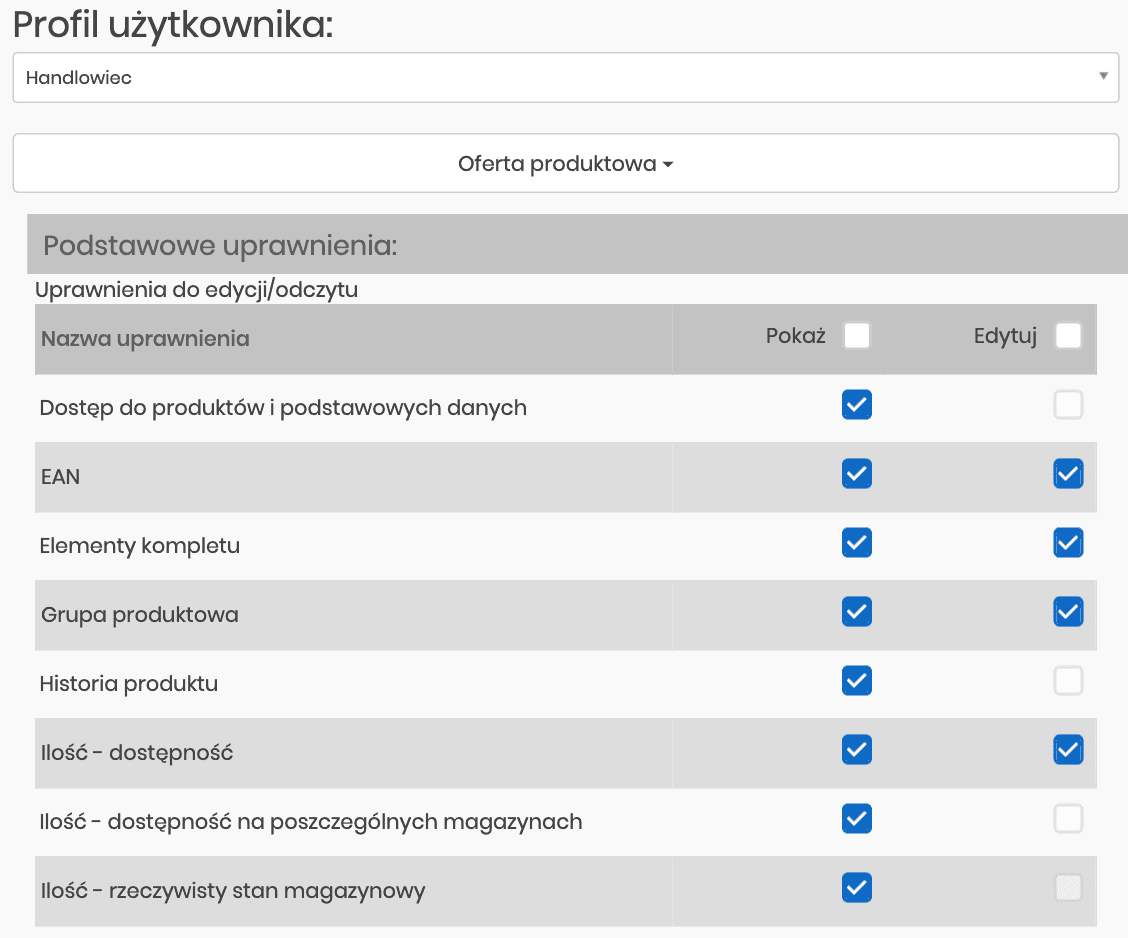This screenshot has width=1128, height=938.
Task: Uncheck Pokaż for Grupa produktowa
Action: click(856, 611)
